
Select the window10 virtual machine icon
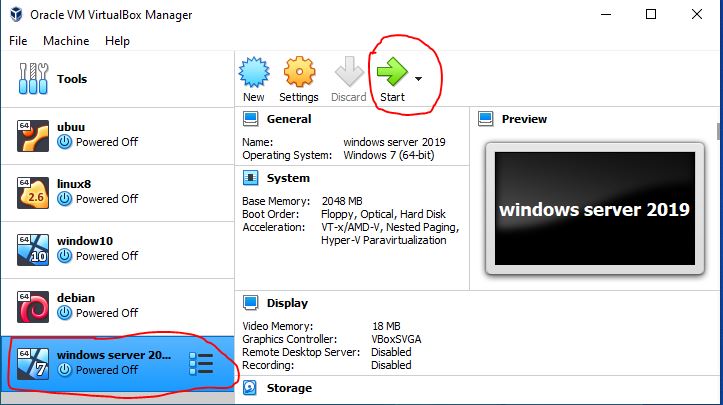[33, 250]
